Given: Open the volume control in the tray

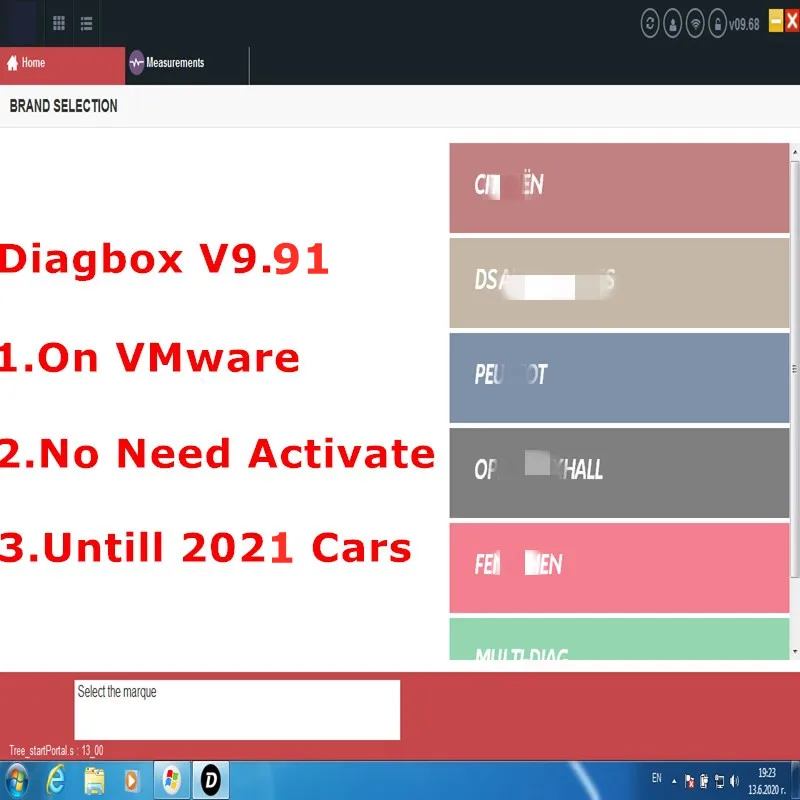Looking at the screenshot, I should point(734,780).
